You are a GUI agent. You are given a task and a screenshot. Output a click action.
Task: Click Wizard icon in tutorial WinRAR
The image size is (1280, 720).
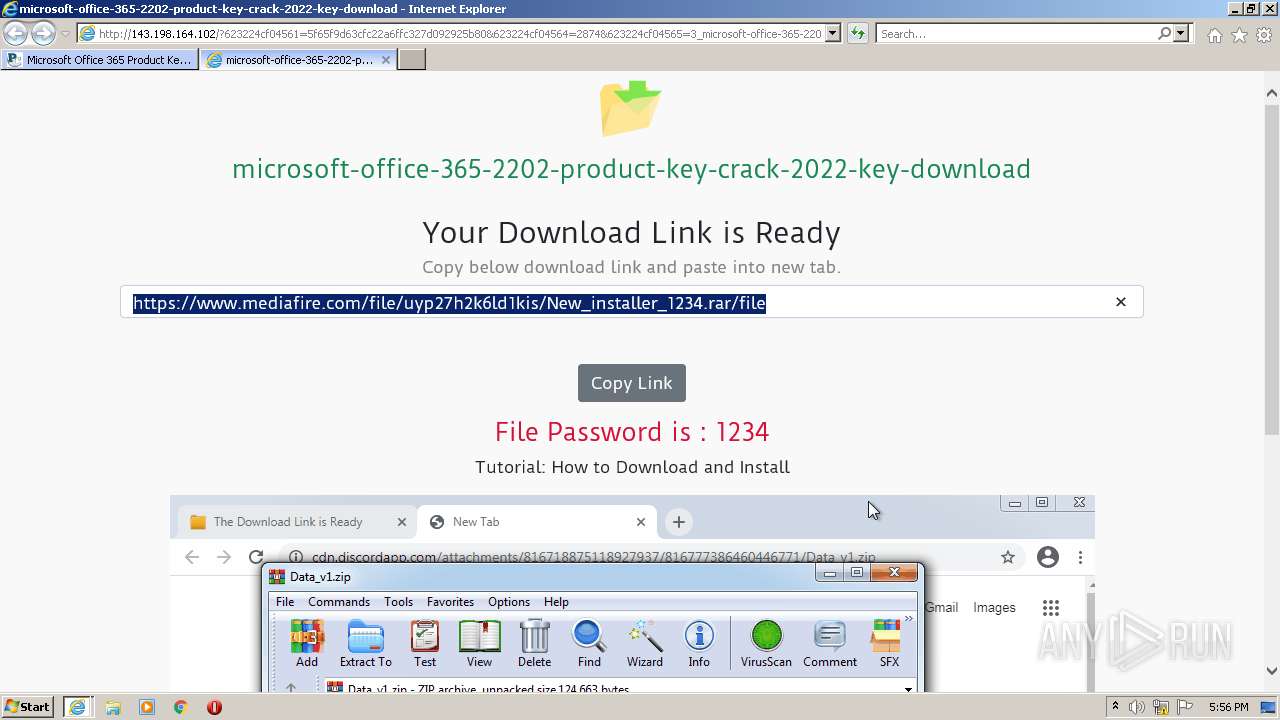[645, 644]
